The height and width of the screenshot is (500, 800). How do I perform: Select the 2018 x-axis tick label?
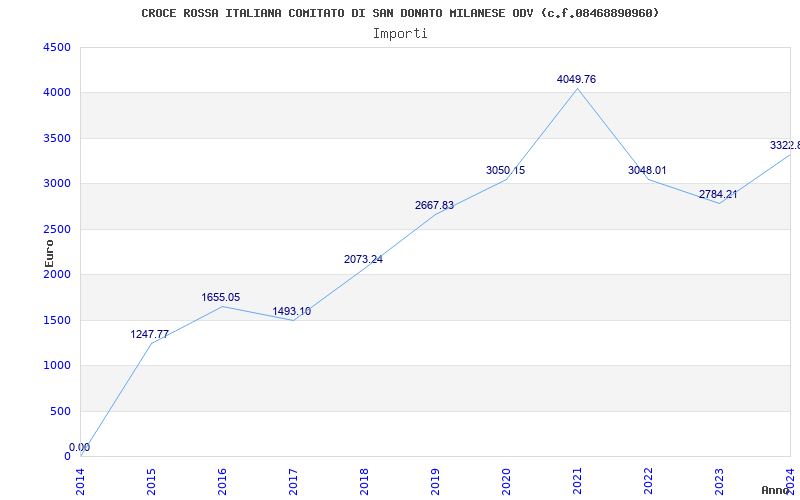click(364, 481)
